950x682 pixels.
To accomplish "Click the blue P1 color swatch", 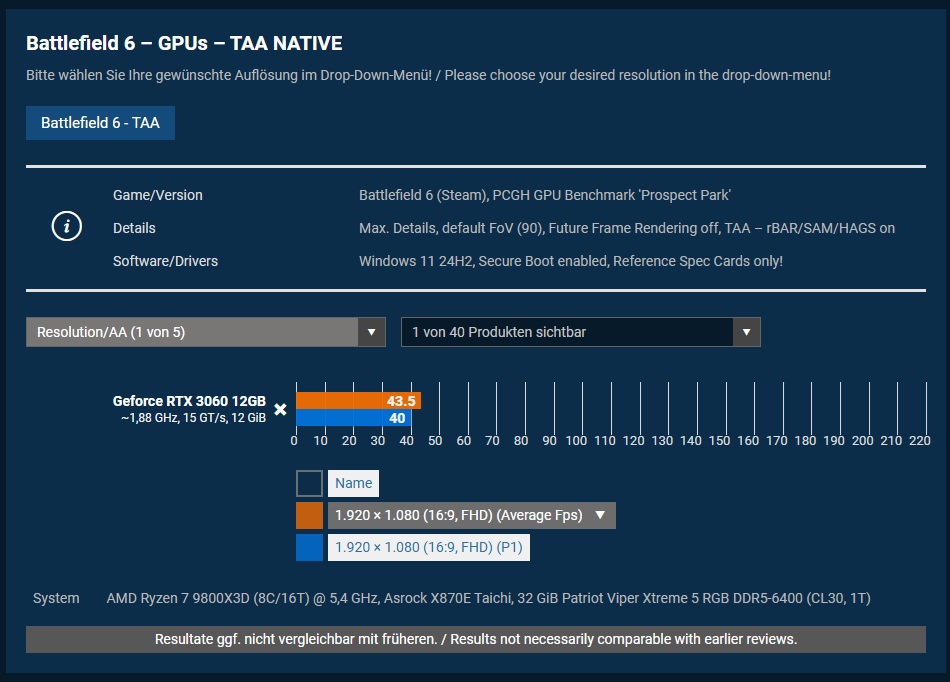I will click(x=309, y=548).
